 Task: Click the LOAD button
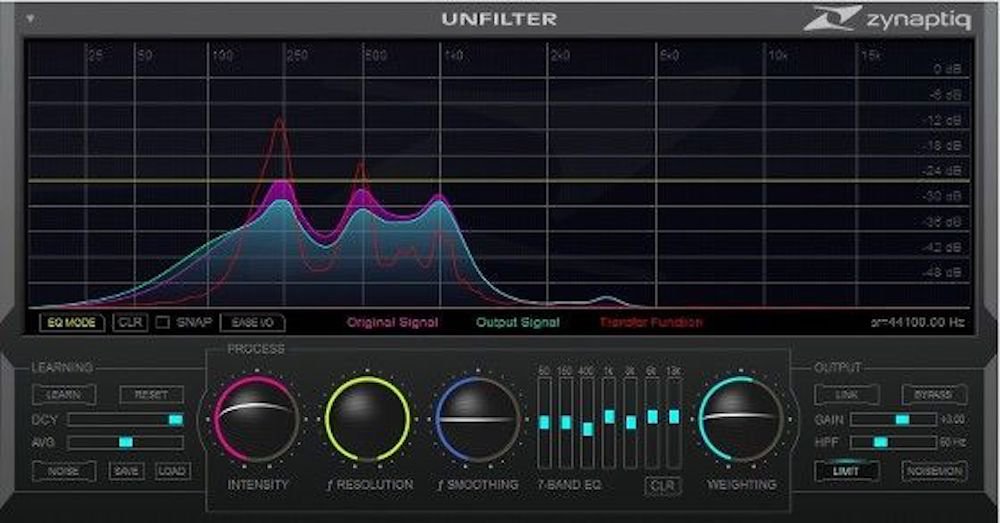click(x=173, y=470)
